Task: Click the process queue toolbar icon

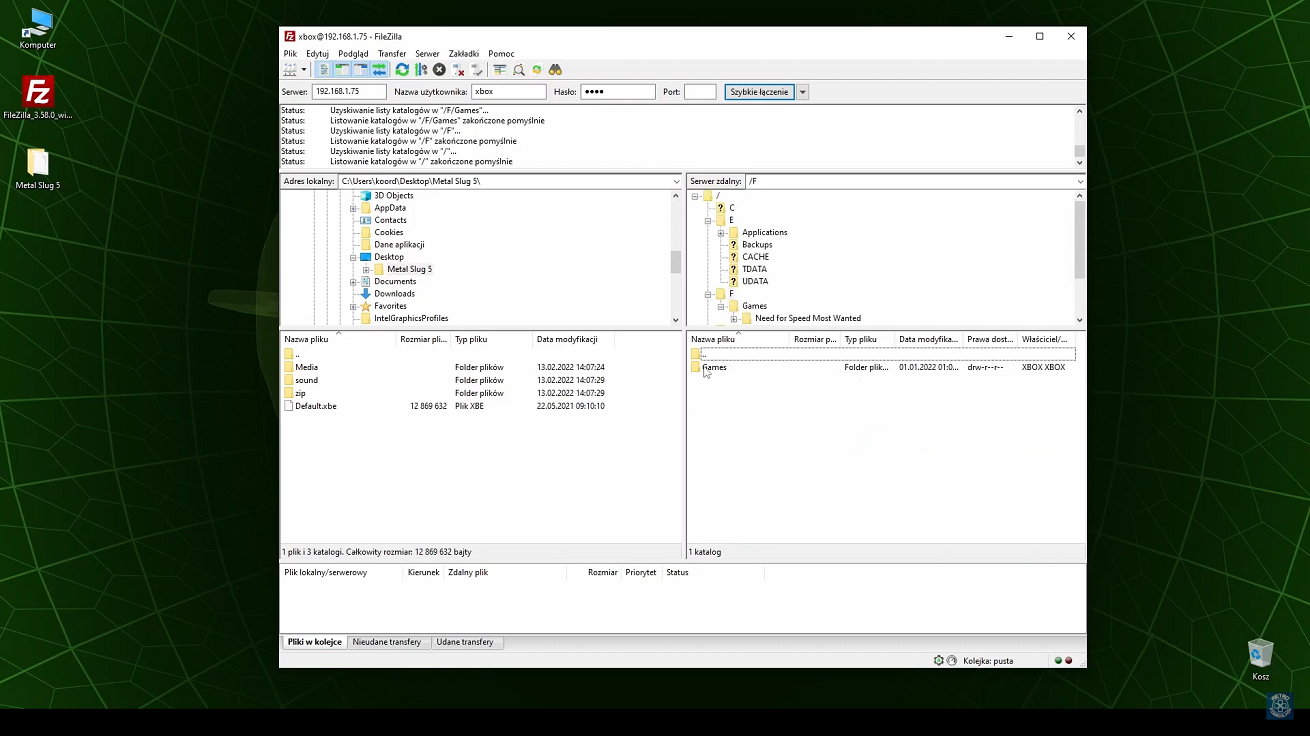Action: (421, 70)
